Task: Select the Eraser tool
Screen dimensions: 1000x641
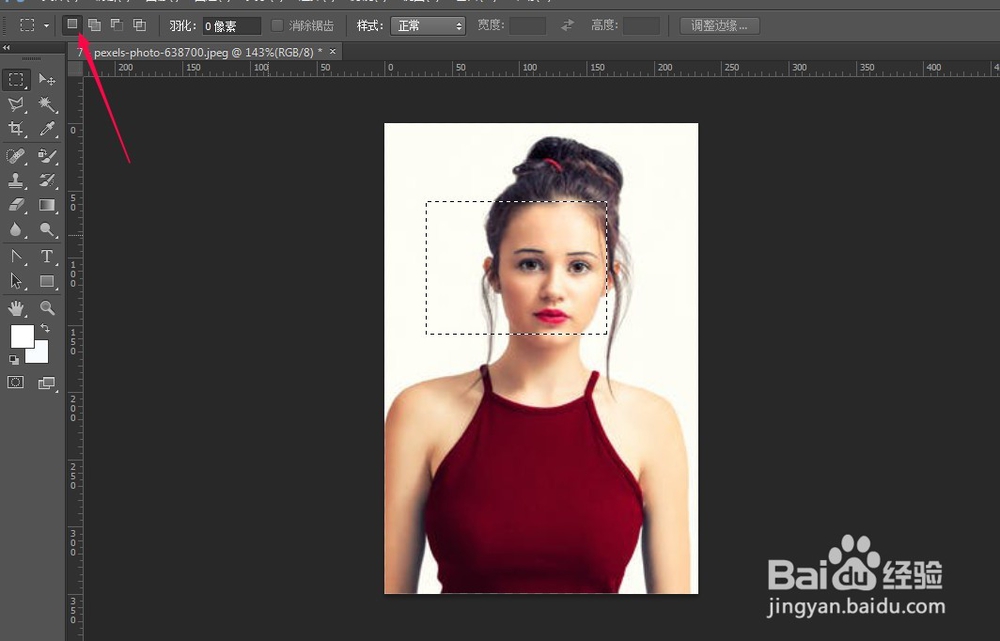Action: pyautogui.click(x=16, y=205)
